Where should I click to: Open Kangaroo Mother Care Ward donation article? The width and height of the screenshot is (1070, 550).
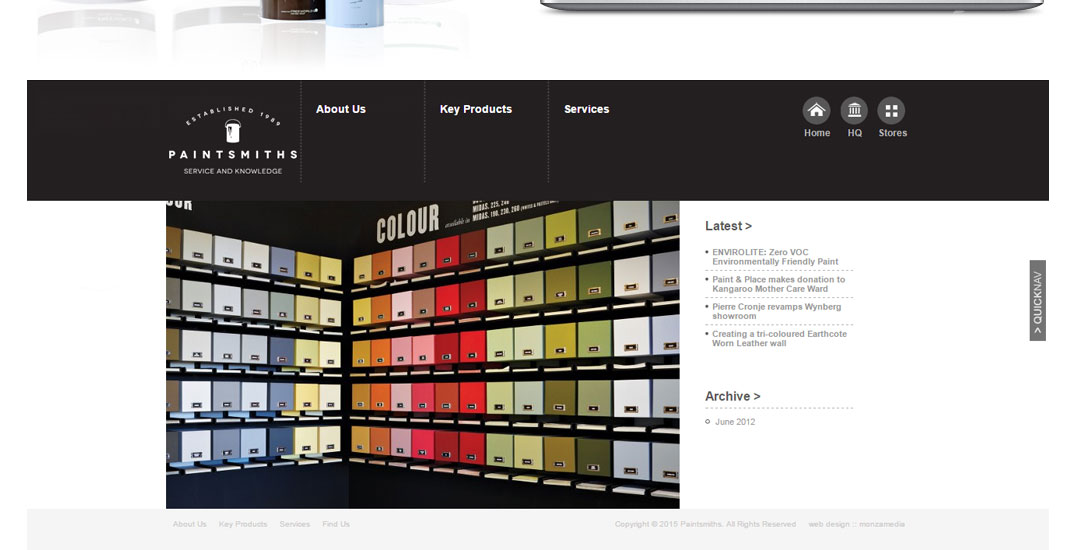click(778, 284)
